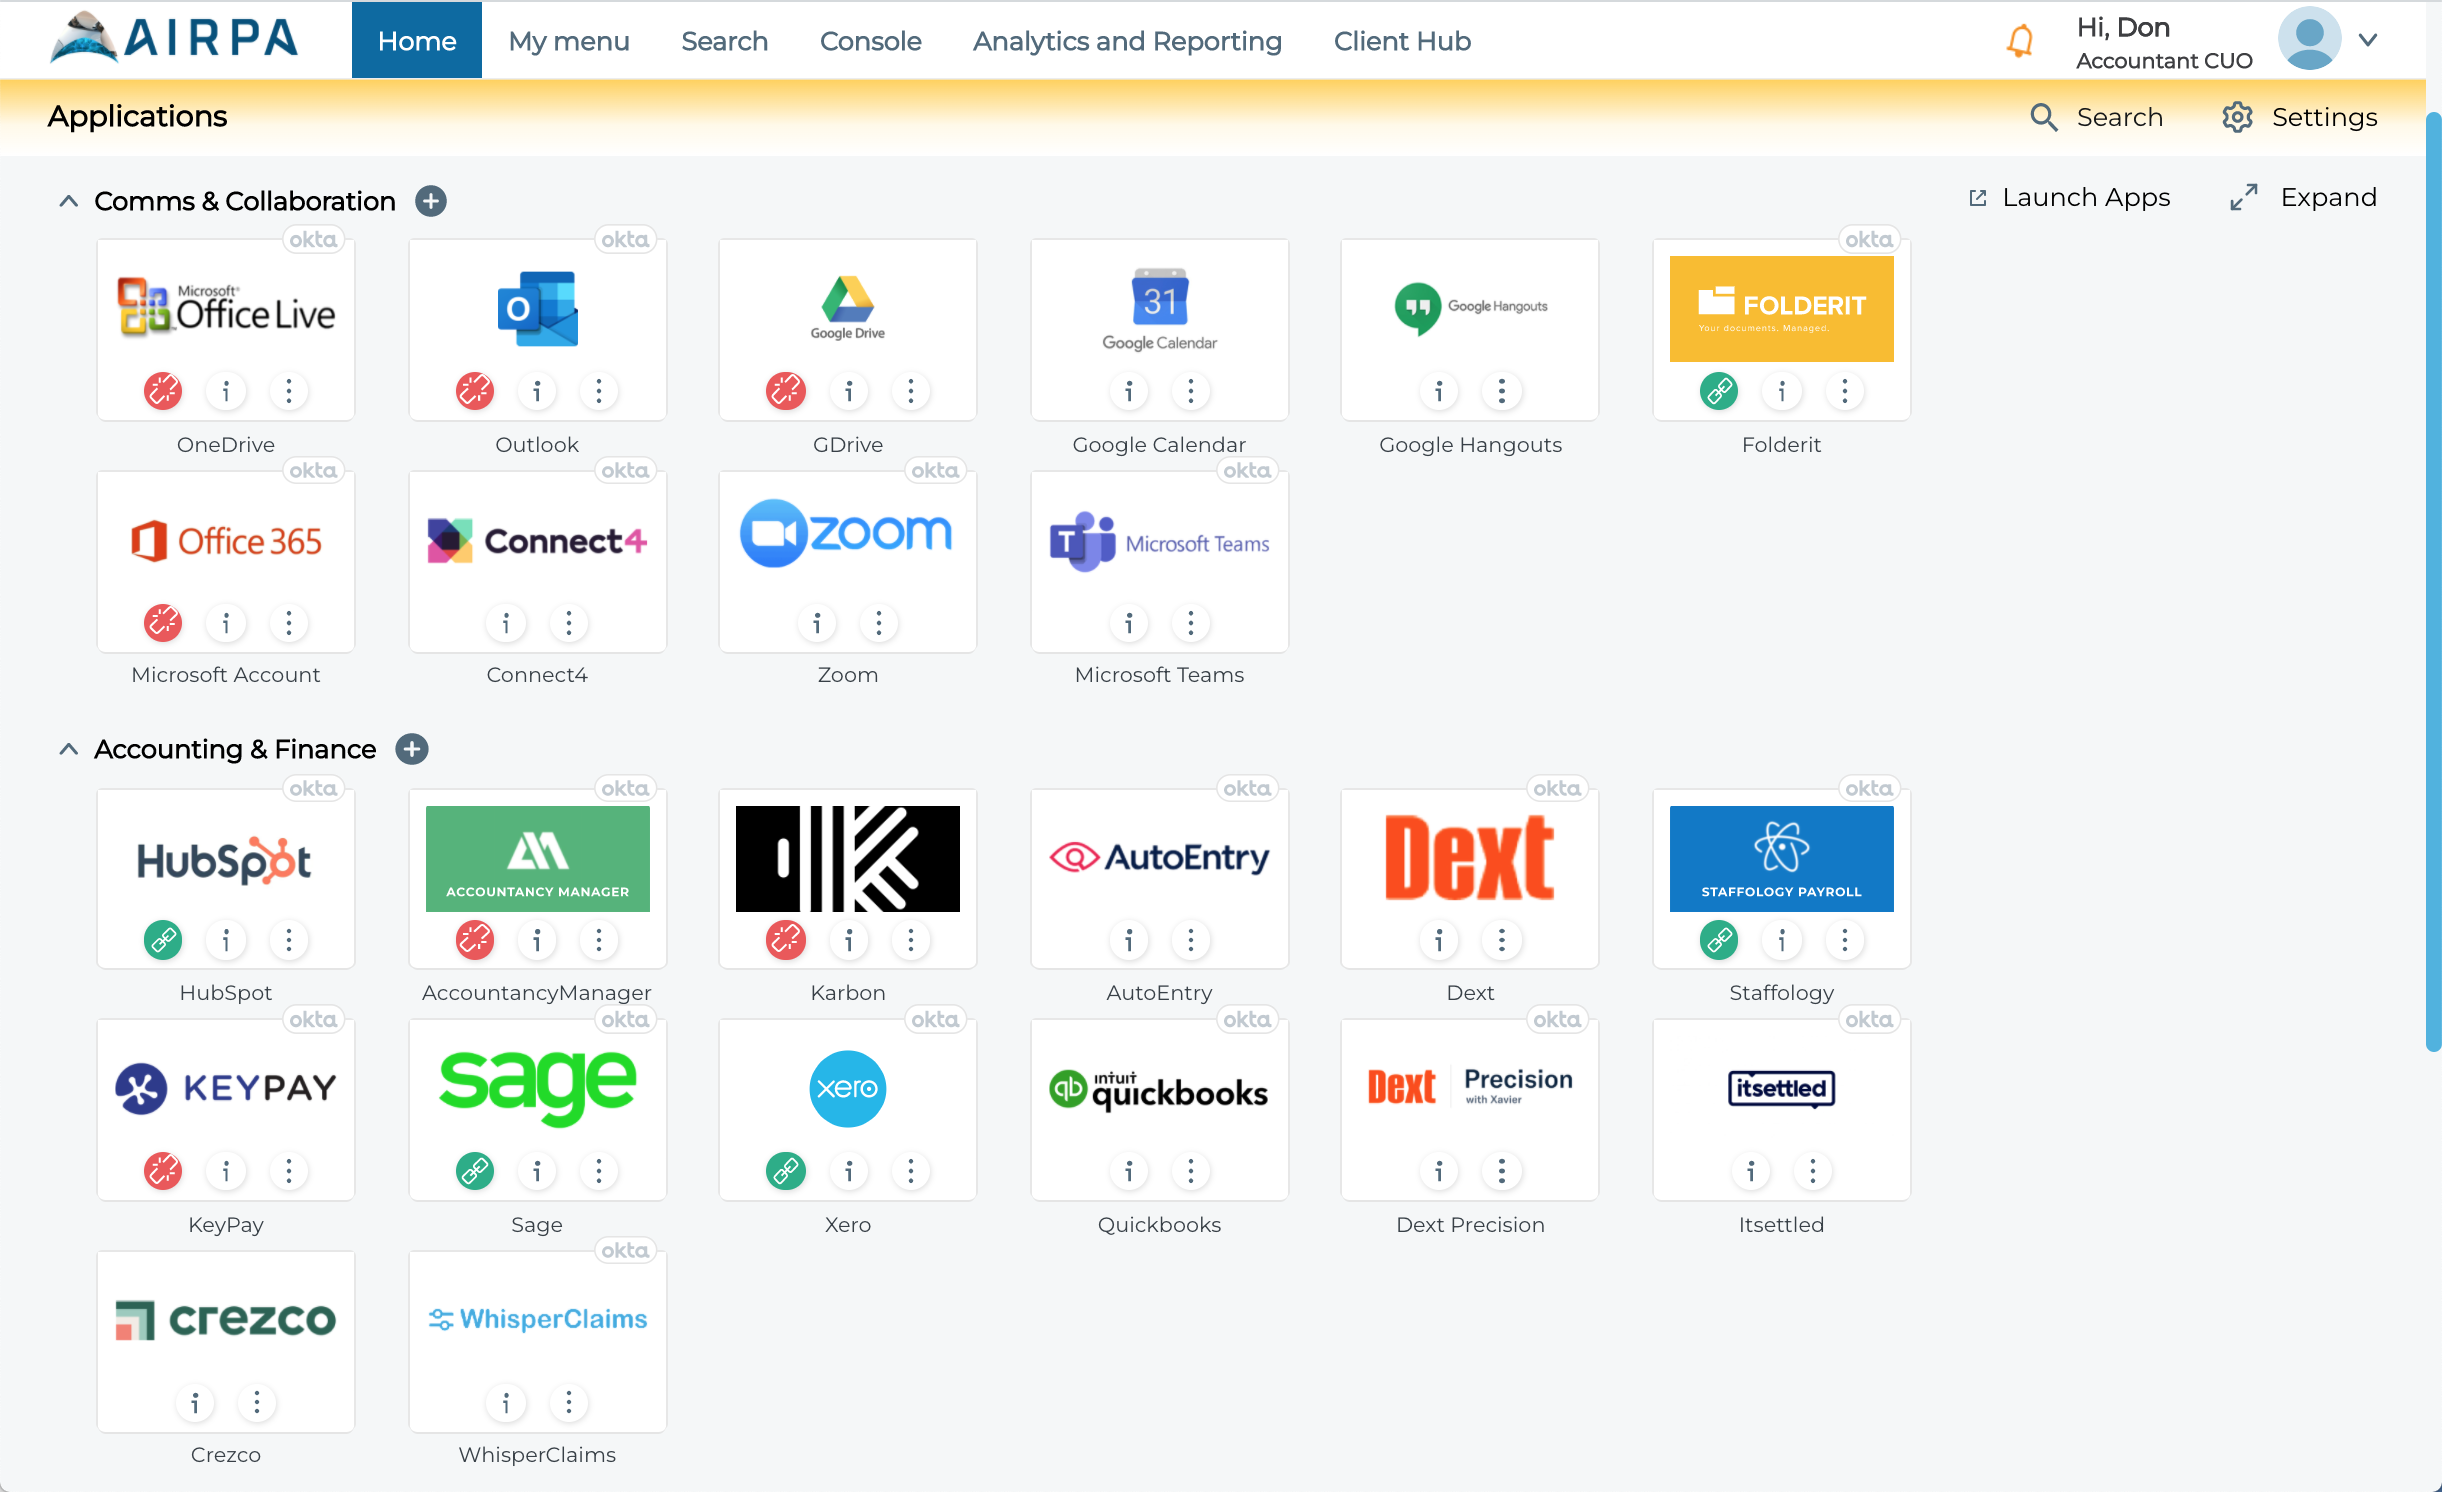Open the user account dropdown arrow
2442x1492 pixels.
pyautogui.click(x=2368, y=40)
